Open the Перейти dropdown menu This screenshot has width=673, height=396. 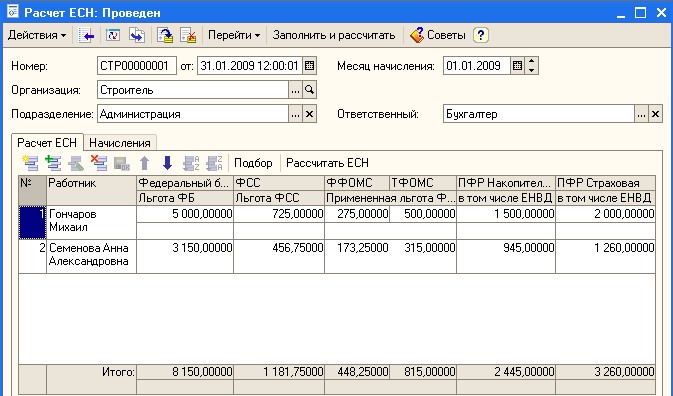tap(234, 35)
